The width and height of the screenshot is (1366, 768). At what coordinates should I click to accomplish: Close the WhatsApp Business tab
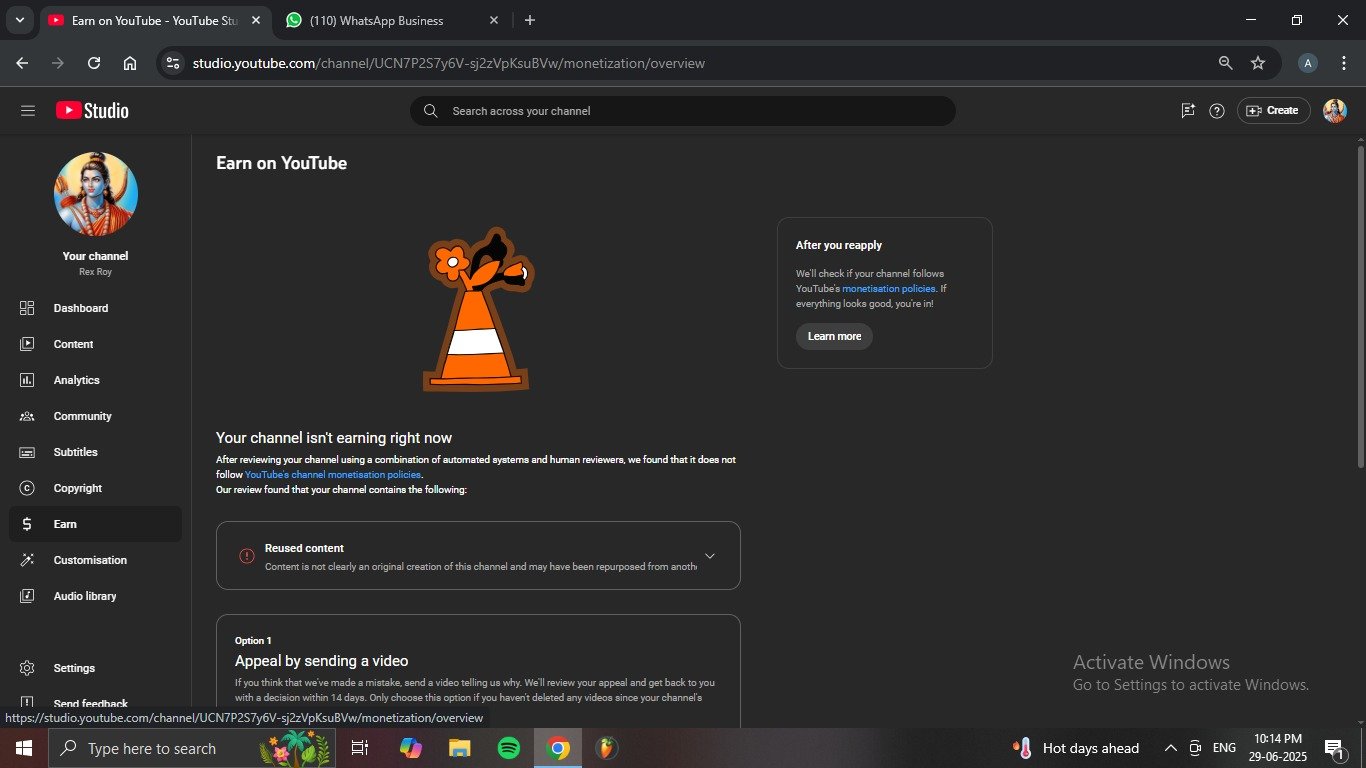point(494,20)
